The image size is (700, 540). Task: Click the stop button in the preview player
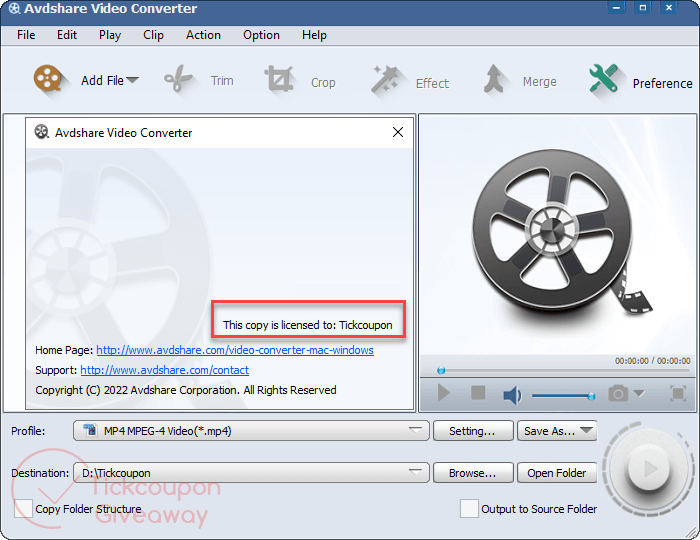pos(478,393)
